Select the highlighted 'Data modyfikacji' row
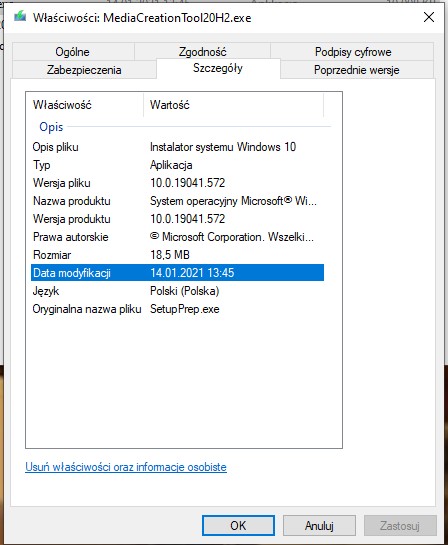Image resolution: width=448 pixels, height=545 pixels. [x=177, y=273]
